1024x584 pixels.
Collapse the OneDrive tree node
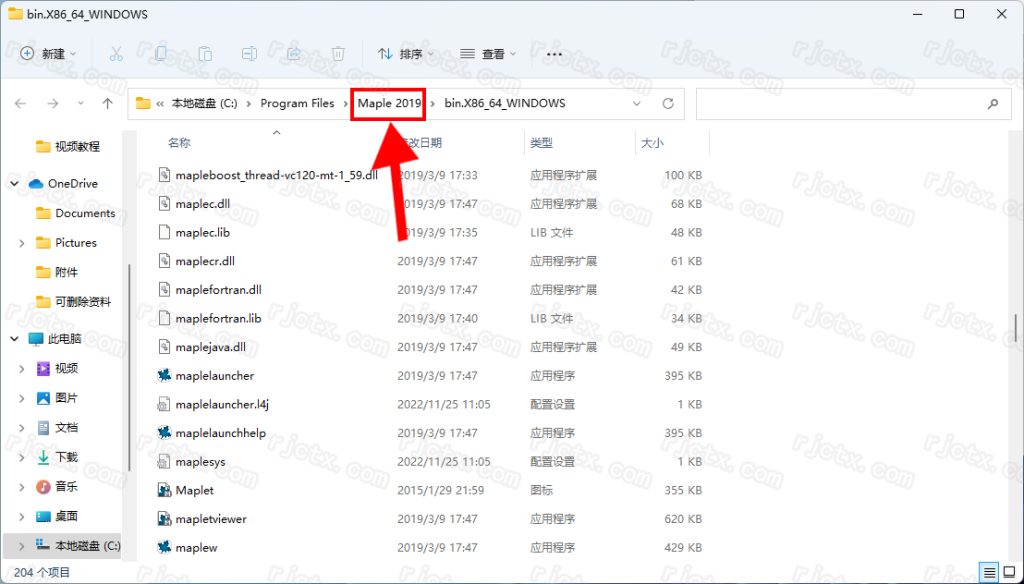tap(15, 184)
